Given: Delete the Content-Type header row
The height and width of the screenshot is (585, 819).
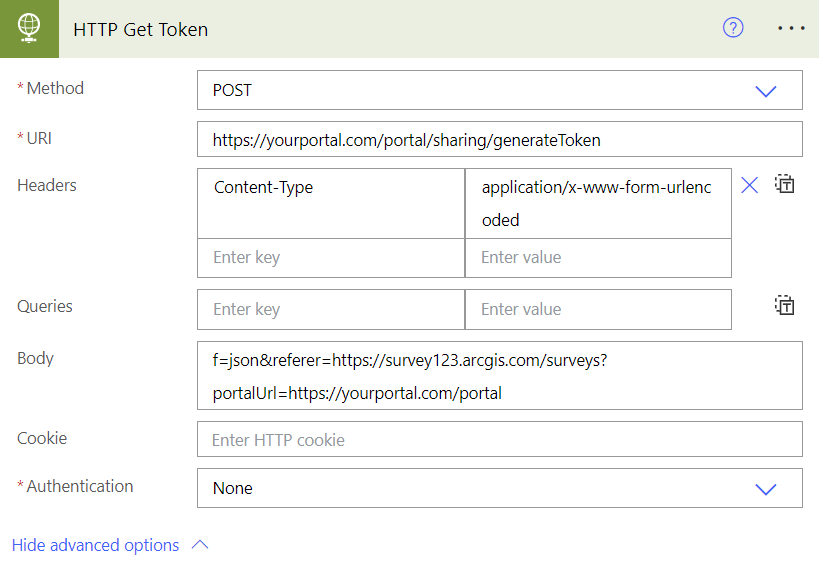Looking at the screenshot, I should [749, 185].
